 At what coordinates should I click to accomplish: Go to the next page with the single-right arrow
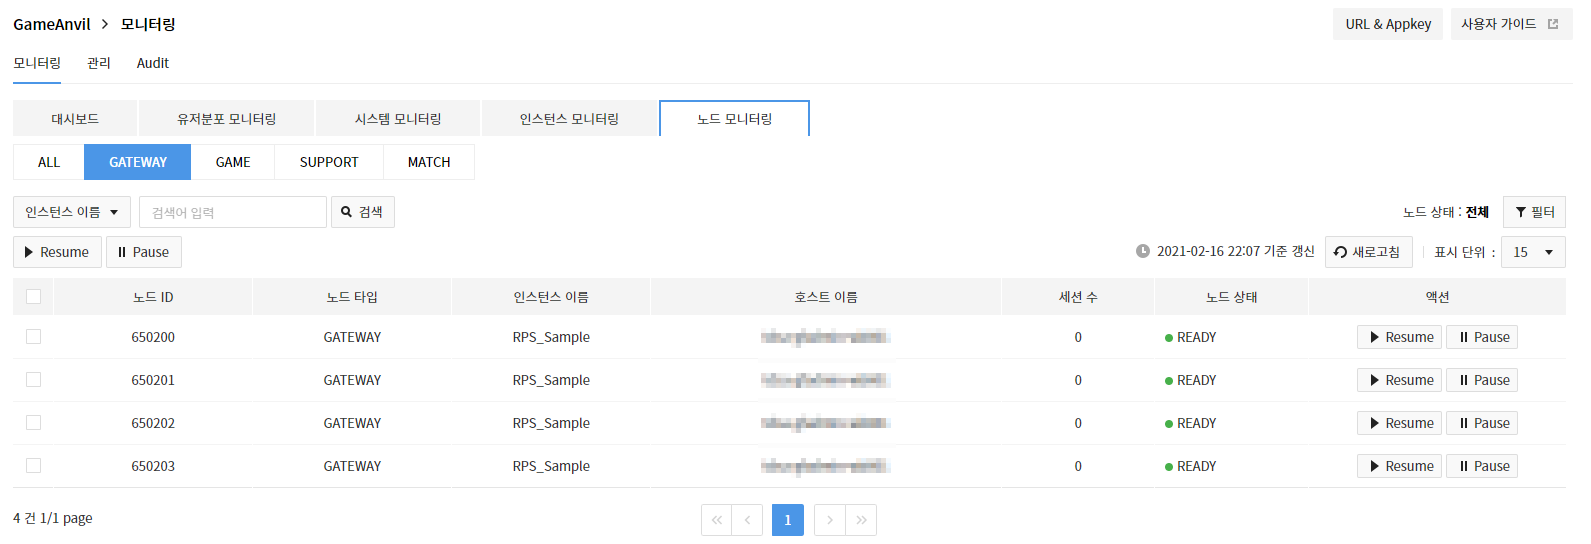tap(829, 520)
